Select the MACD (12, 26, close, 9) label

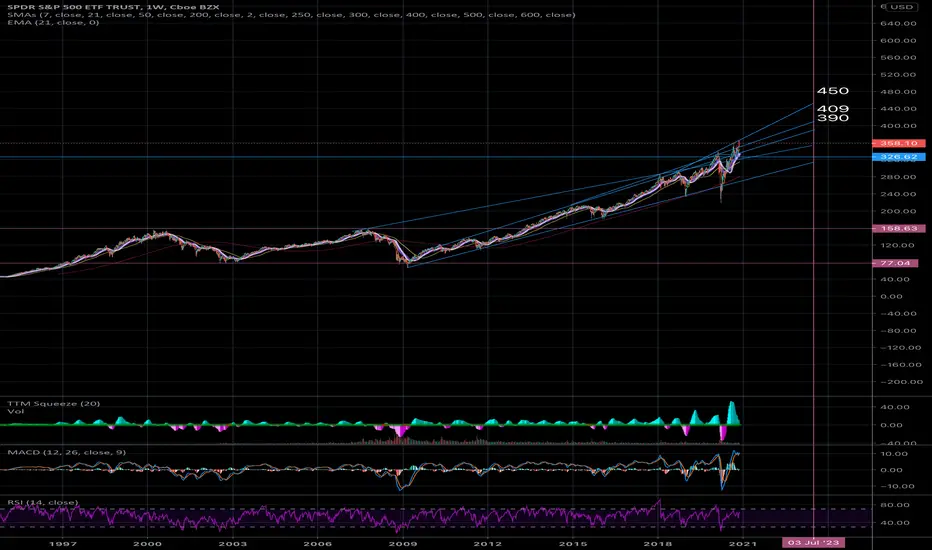[x=67, y=452]
